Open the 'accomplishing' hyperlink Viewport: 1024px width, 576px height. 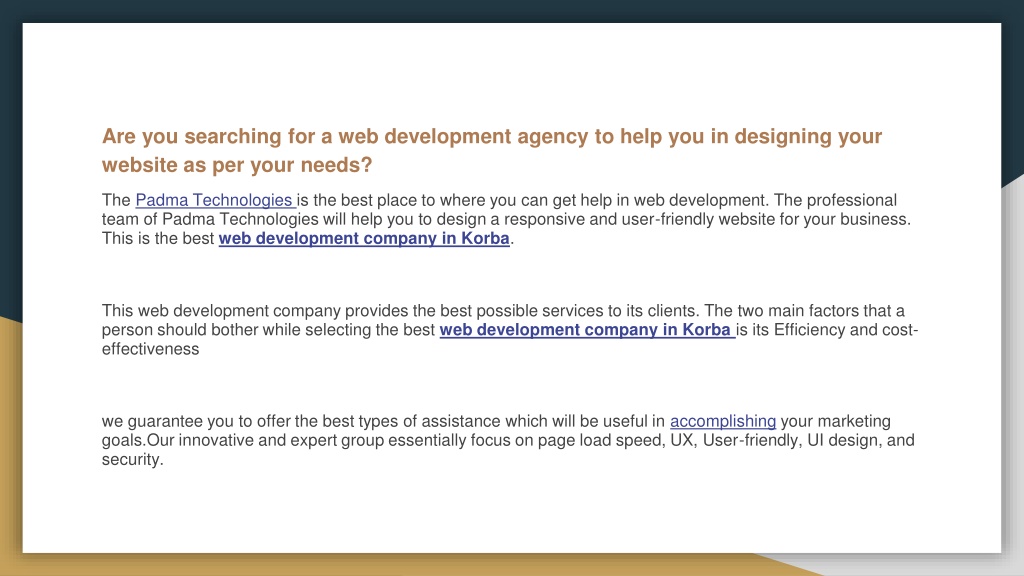723,421
